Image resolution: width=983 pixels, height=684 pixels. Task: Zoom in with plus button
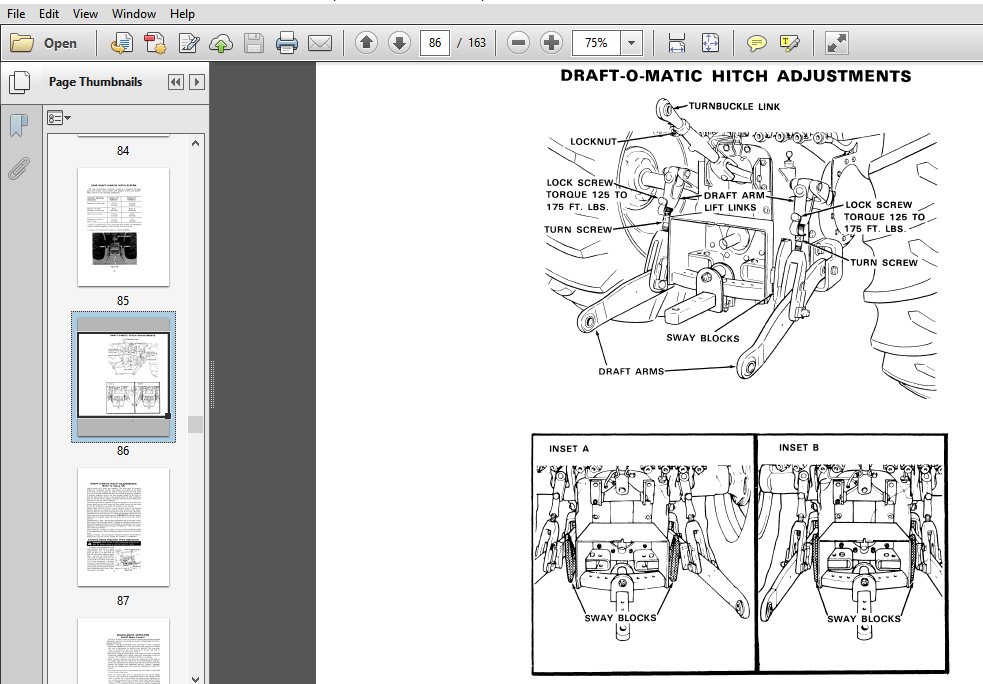(552, 43)
